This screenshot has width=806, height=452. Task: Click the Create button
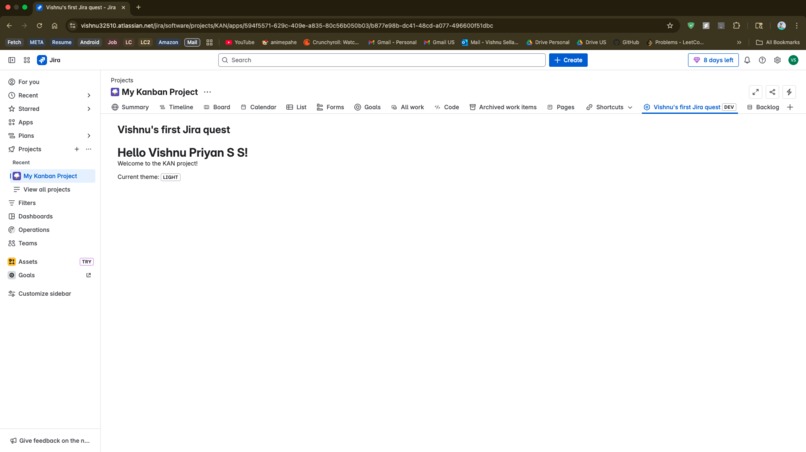pos(568,60)
